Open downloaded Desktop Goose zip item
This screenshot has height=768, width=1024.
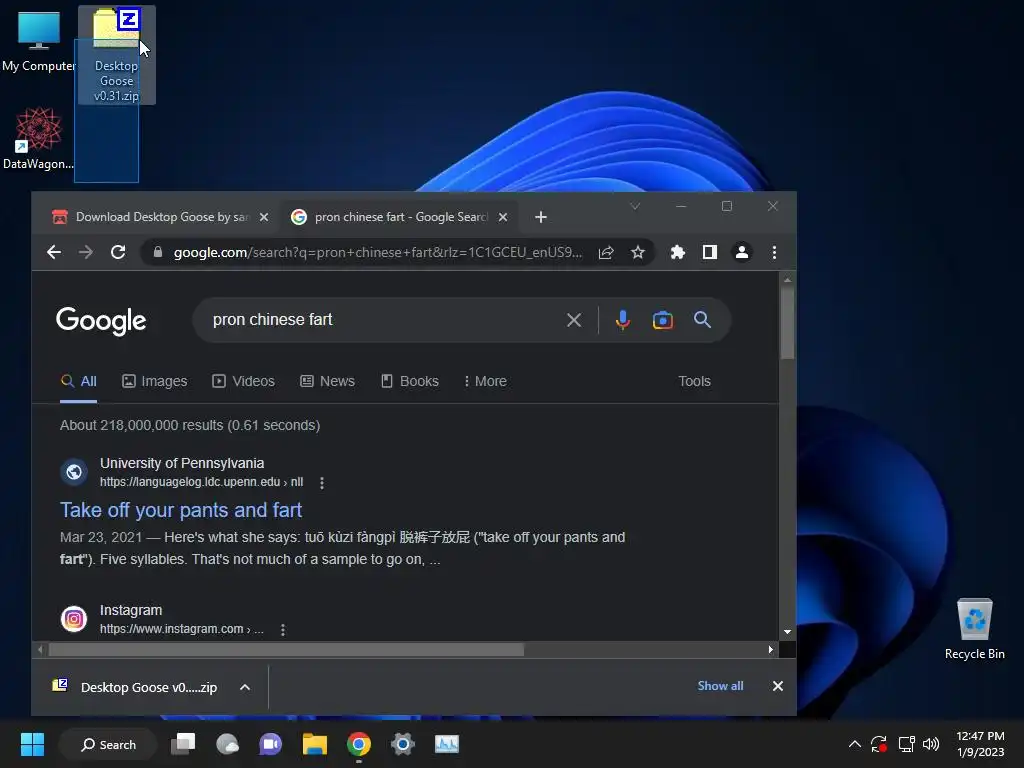(135, 687)
